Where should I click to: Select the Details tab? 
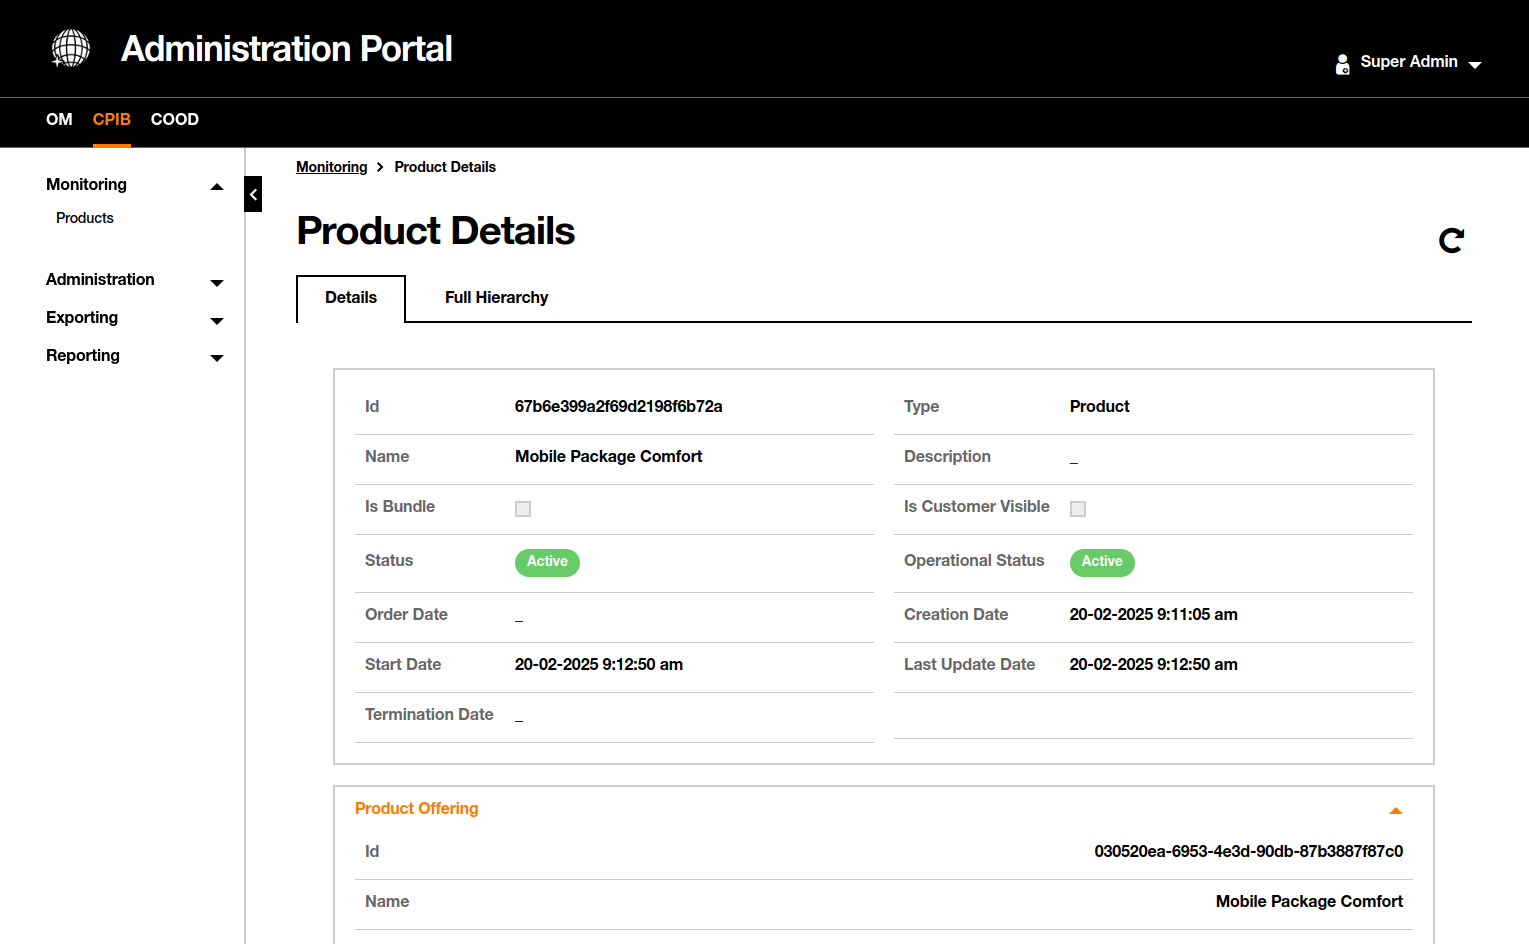[x=351, y=298]
